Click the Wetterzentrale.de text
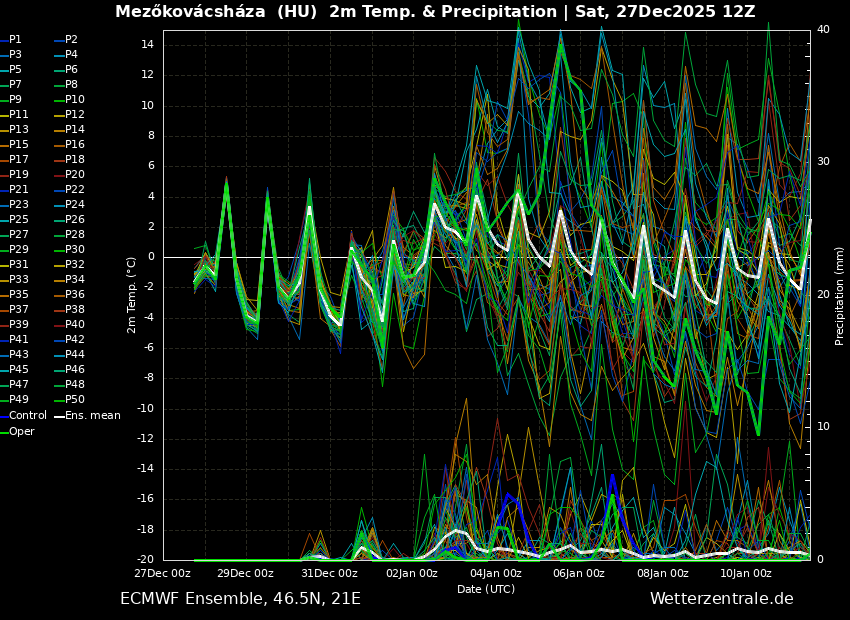Viewport: 850px width, 620px height. coord(721,599)
